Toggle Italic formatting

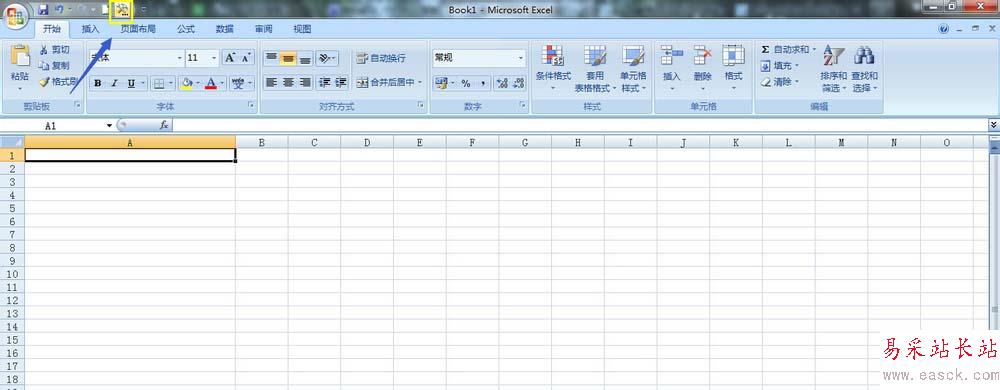click(115, 83)
